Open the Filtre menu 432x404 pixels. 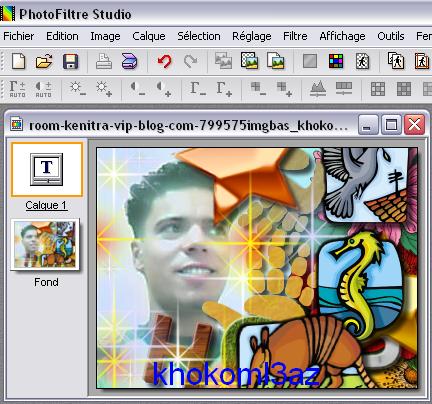pos(295,36)
